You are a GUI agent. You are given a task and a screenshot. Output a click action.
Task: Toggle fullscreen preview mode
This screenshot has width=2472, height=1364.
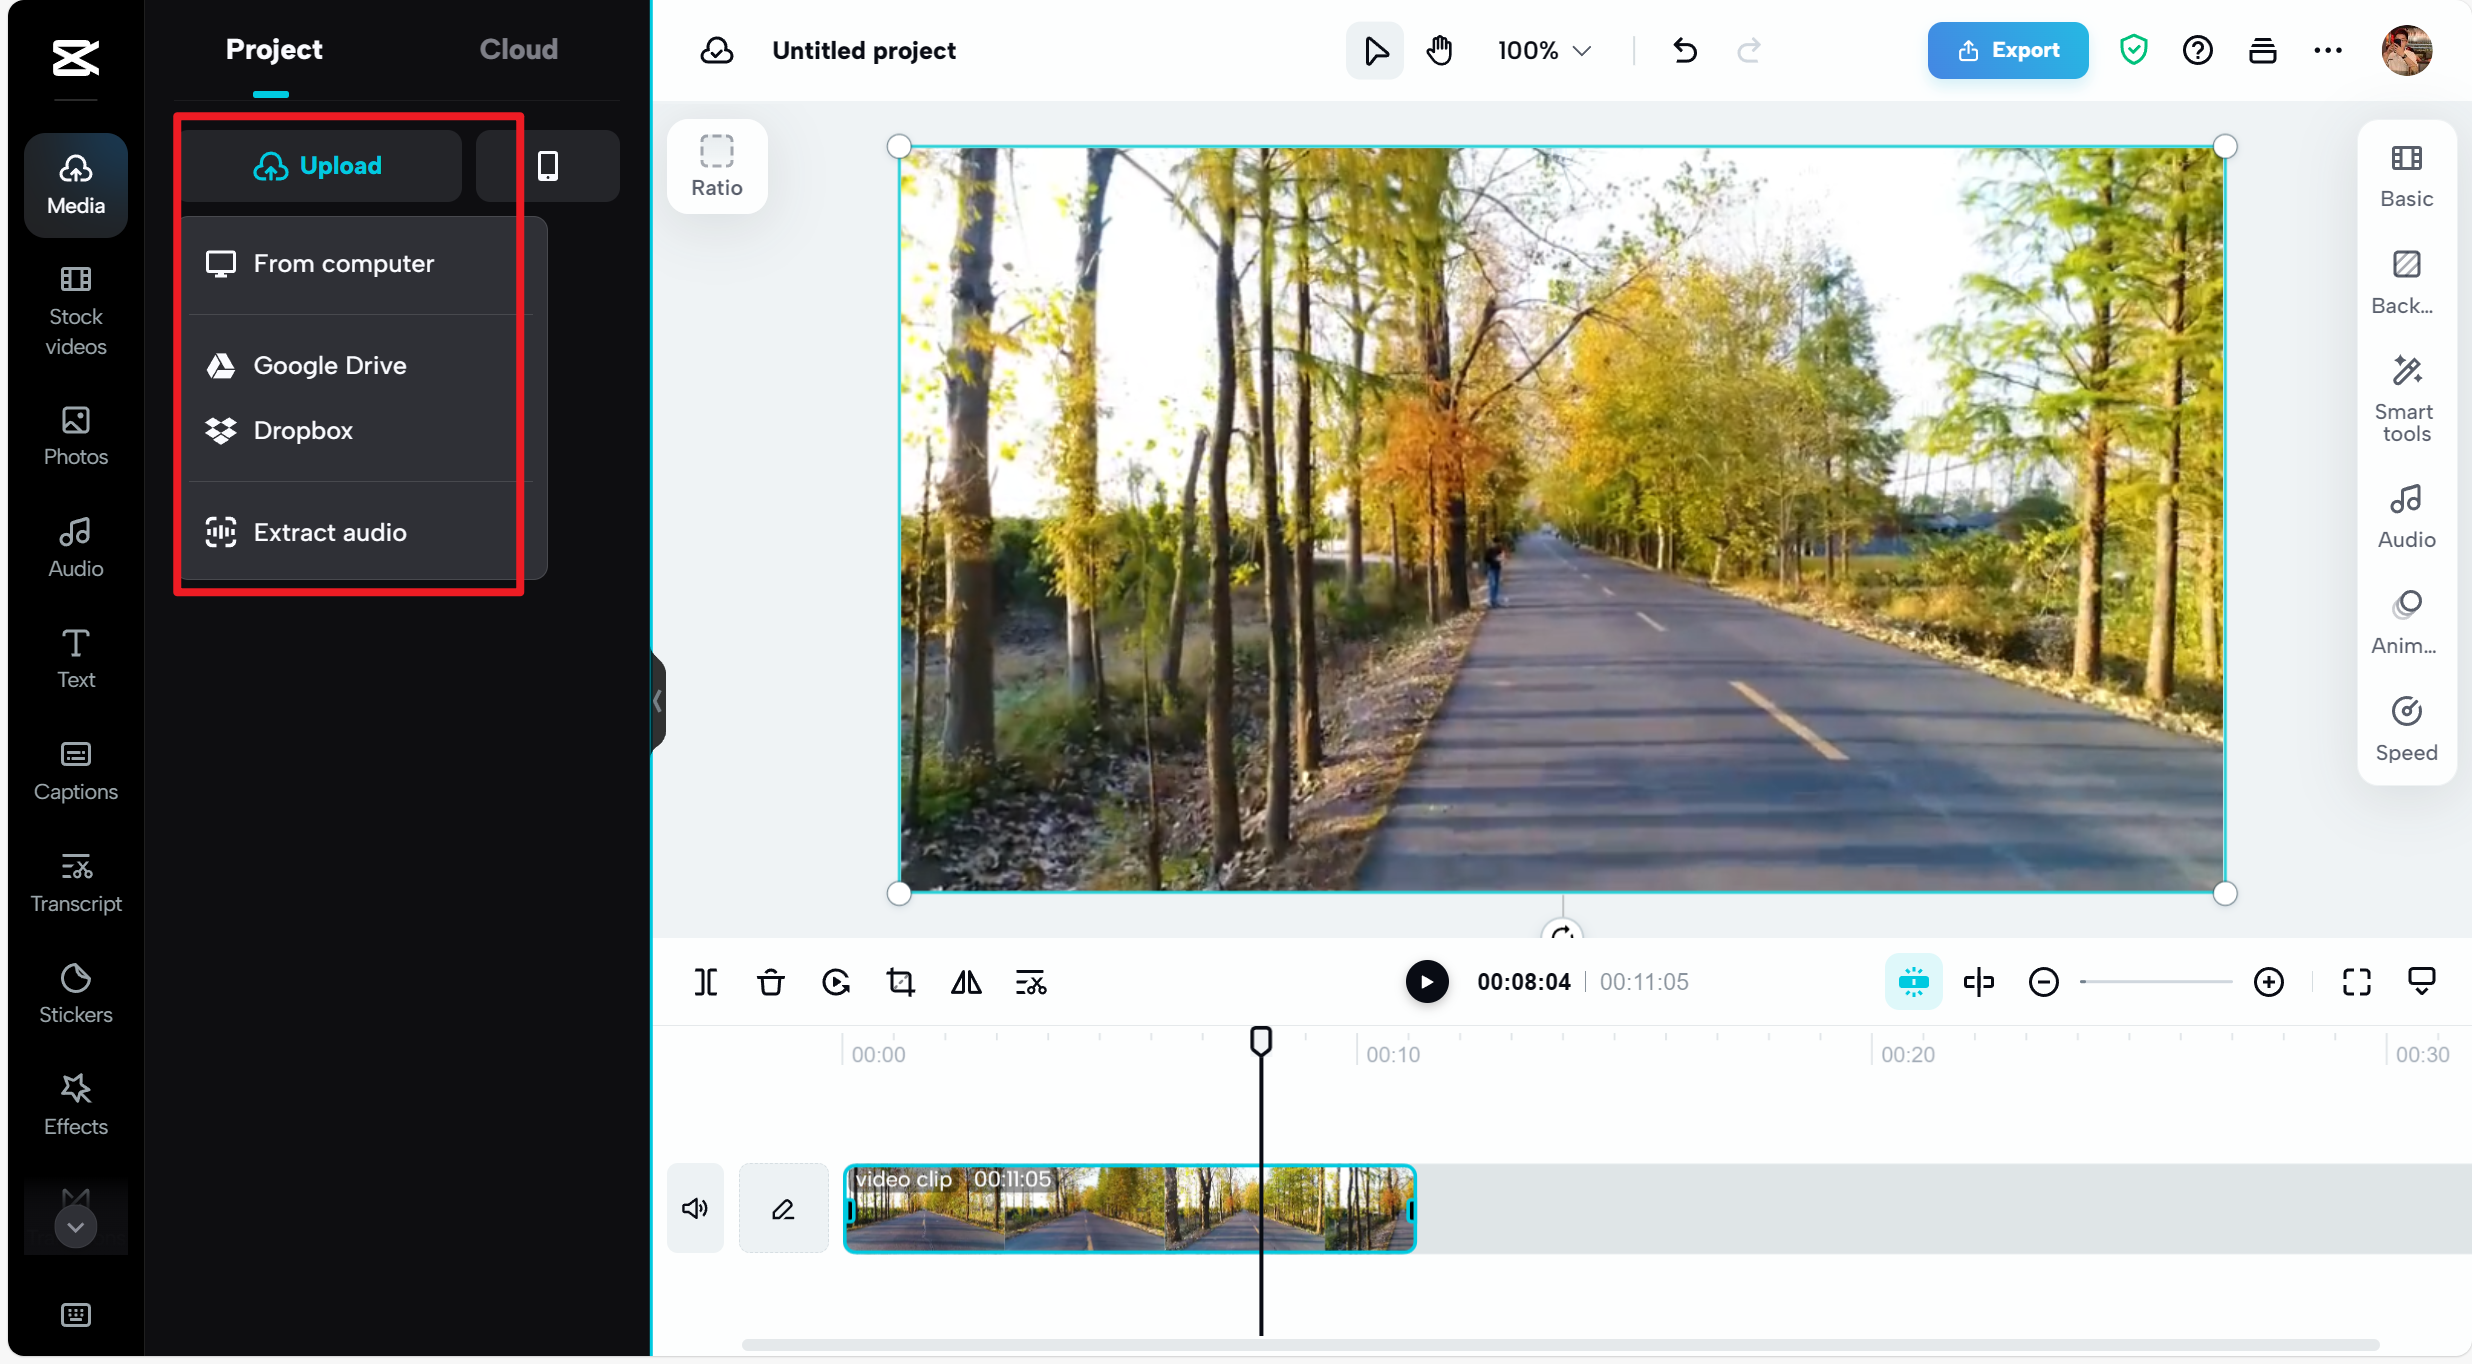point(2356,982)
